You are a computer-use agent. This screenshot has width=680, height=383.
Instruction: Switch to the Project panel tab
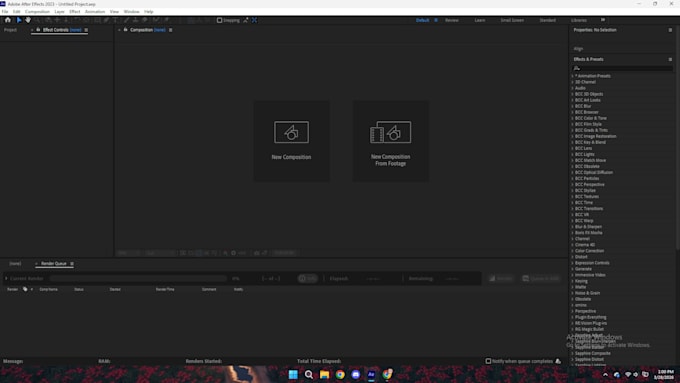pos(10,30)
